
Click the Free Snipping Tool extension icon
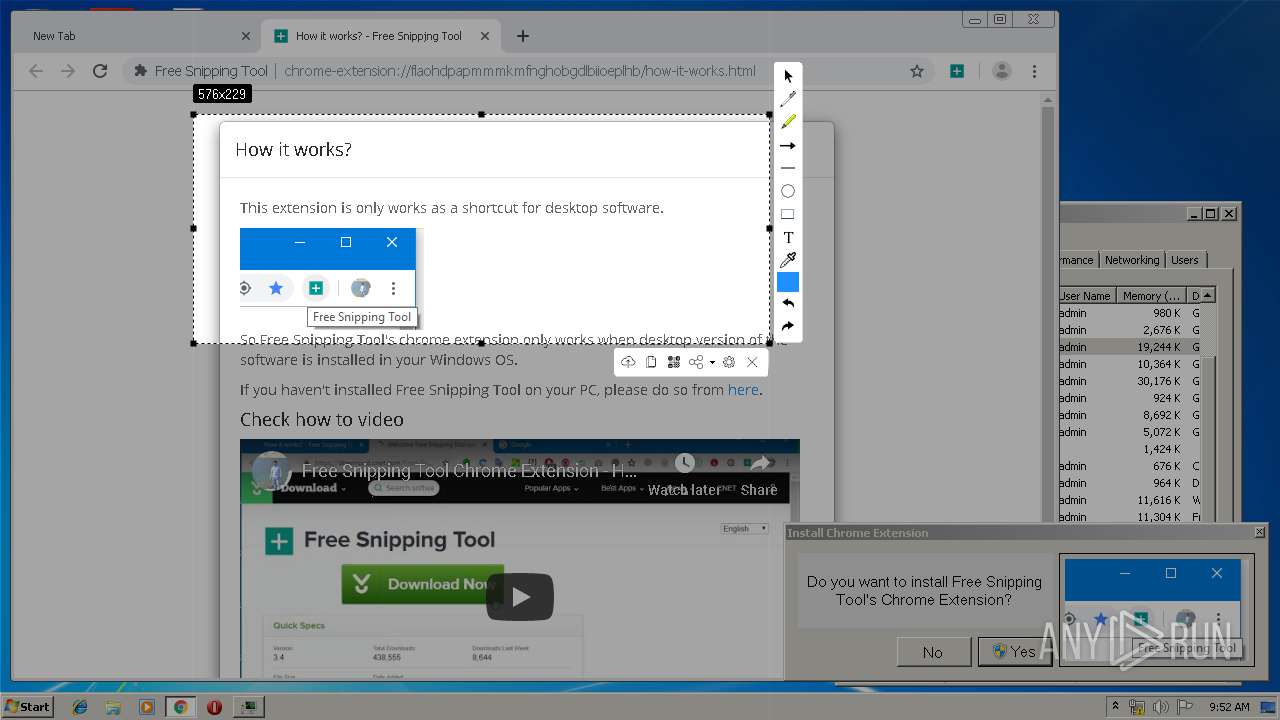point(957,71)
